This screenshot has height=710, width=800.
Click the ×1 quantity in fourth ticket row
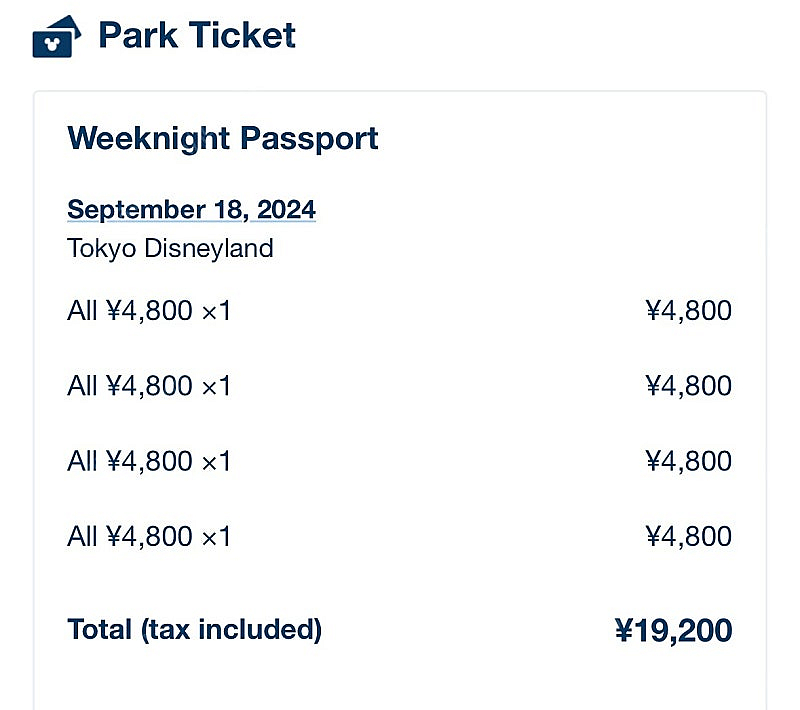[x=216, y=537]
